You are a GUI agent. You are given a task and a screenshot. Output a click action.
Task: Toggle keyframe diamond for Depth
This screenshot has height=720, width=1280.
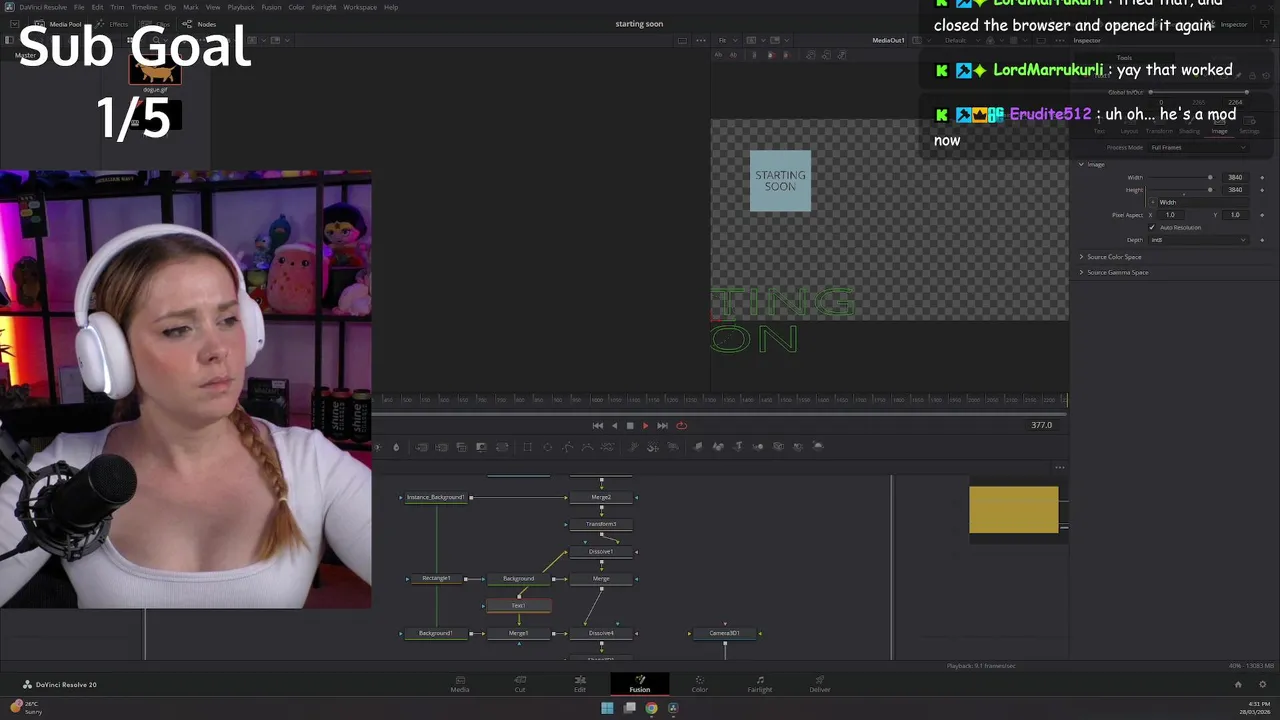[1262, 240]
